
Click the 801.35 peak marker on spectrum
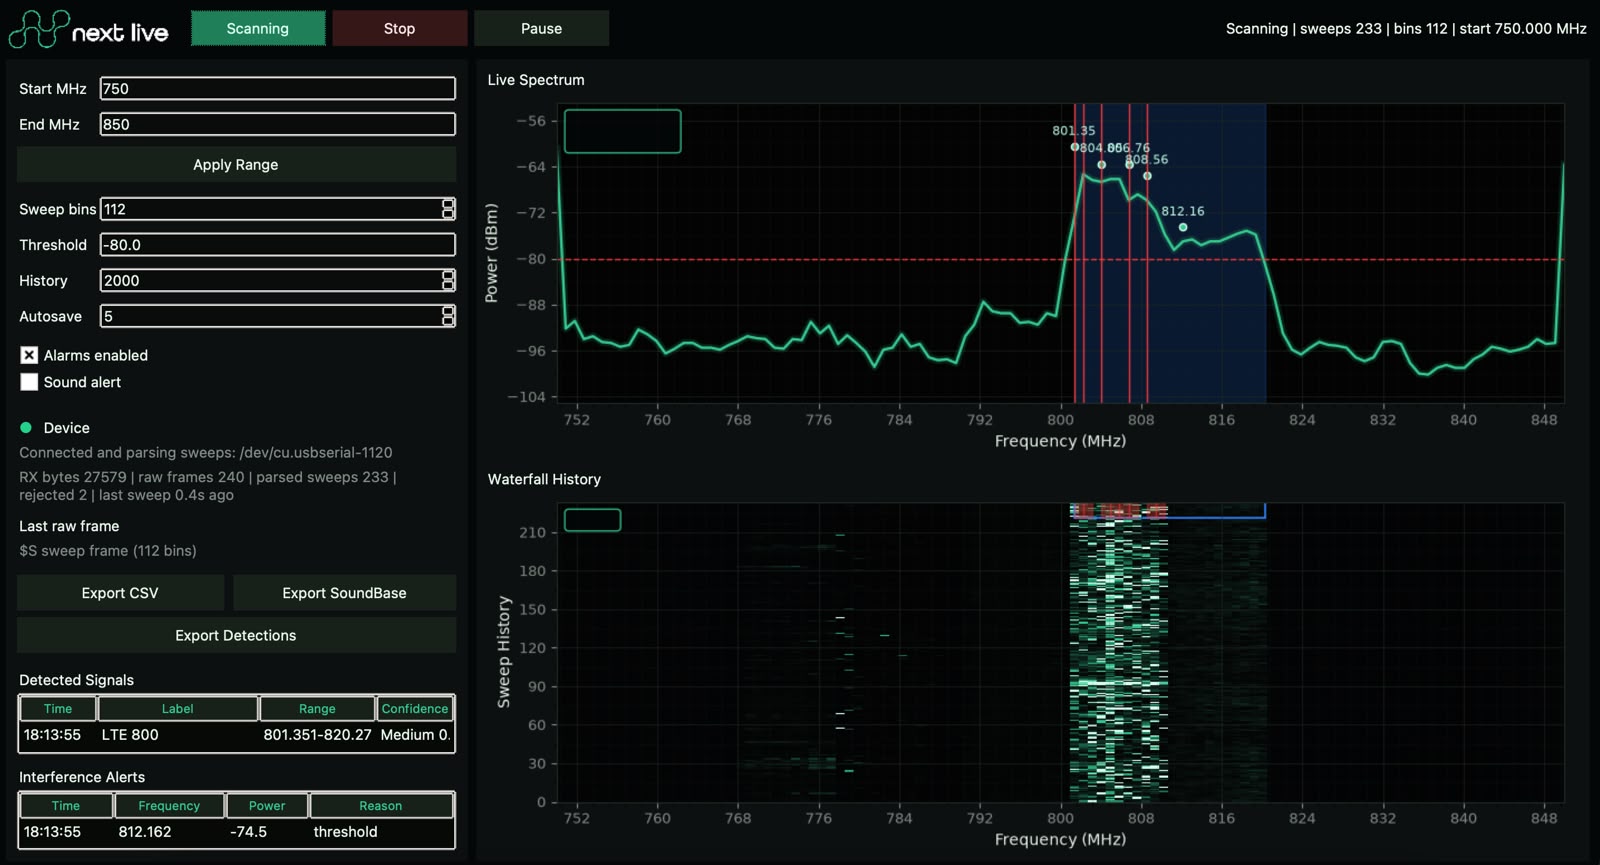pyautogui.click(x=1075, y=147)
